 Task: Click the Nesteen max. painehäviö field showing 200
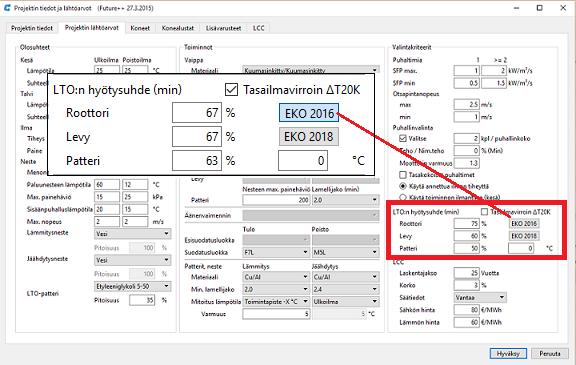coord(276,200)
